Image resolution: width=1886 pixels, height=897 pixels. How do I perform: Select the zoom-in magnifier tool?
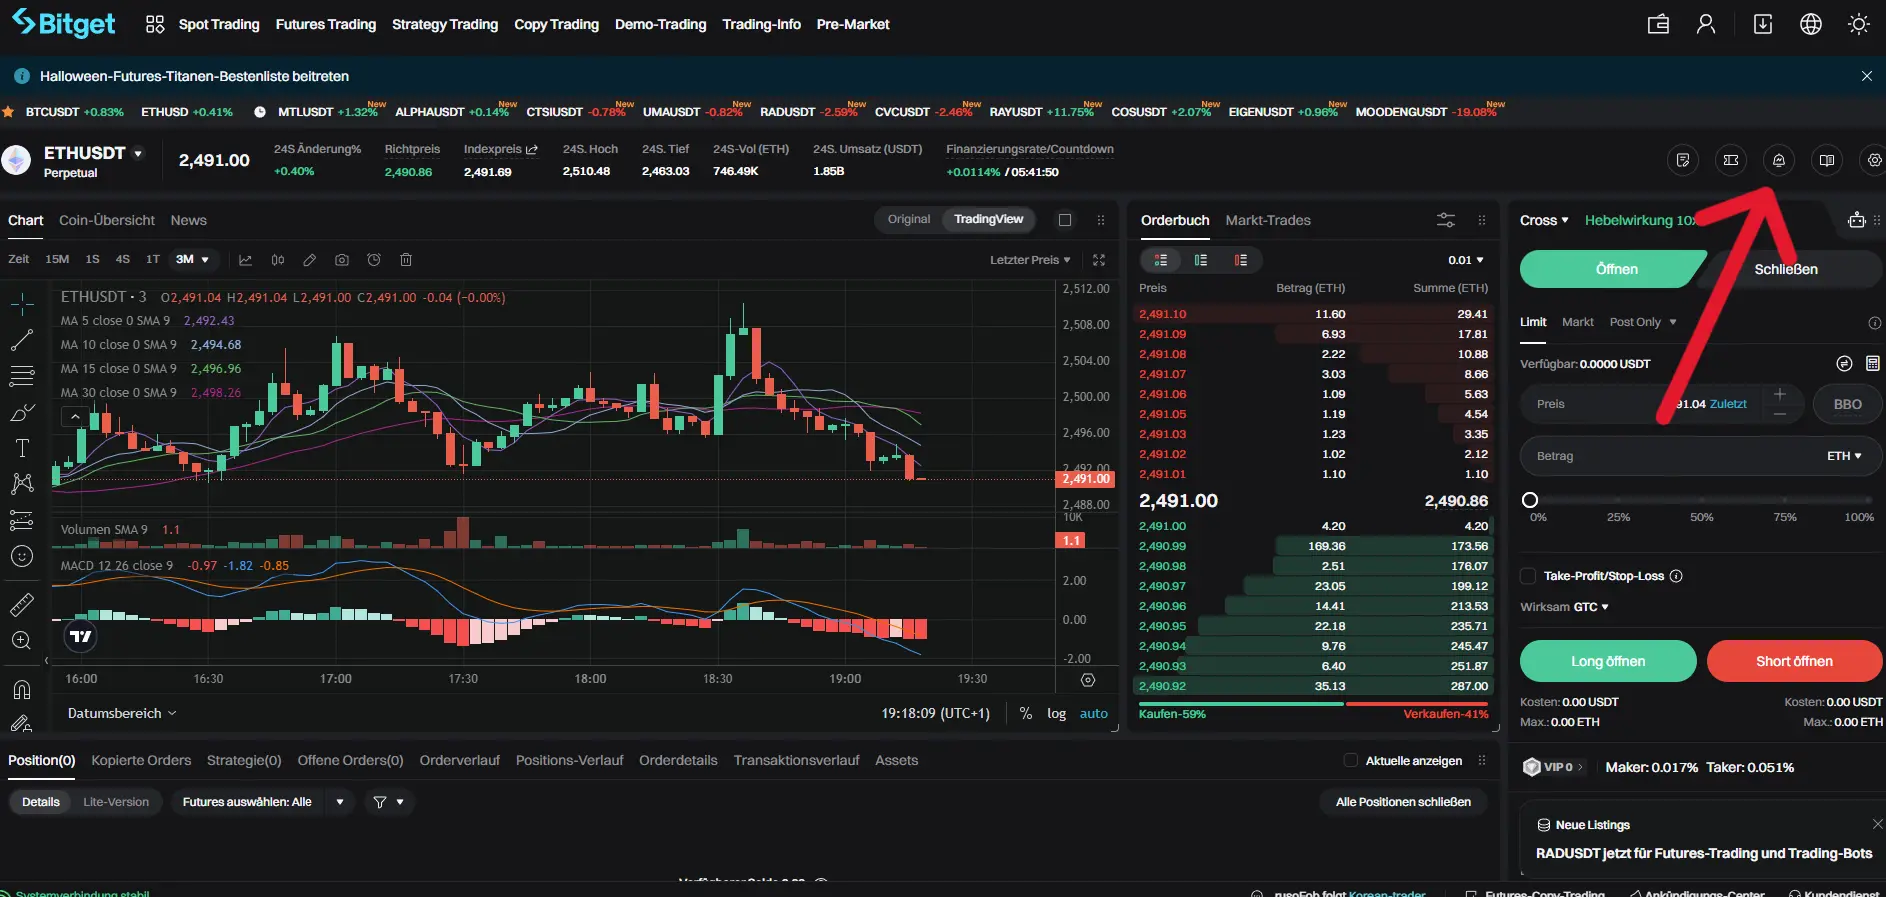pos(22,641)
